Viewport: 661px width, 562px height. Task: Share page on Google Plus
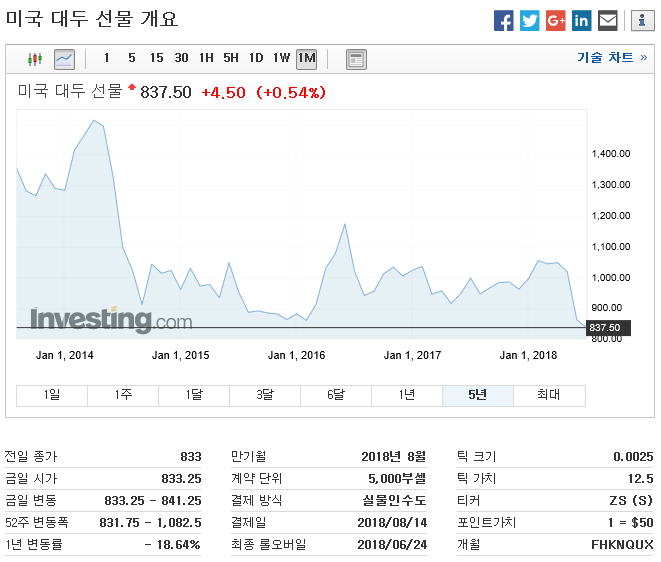556,21
